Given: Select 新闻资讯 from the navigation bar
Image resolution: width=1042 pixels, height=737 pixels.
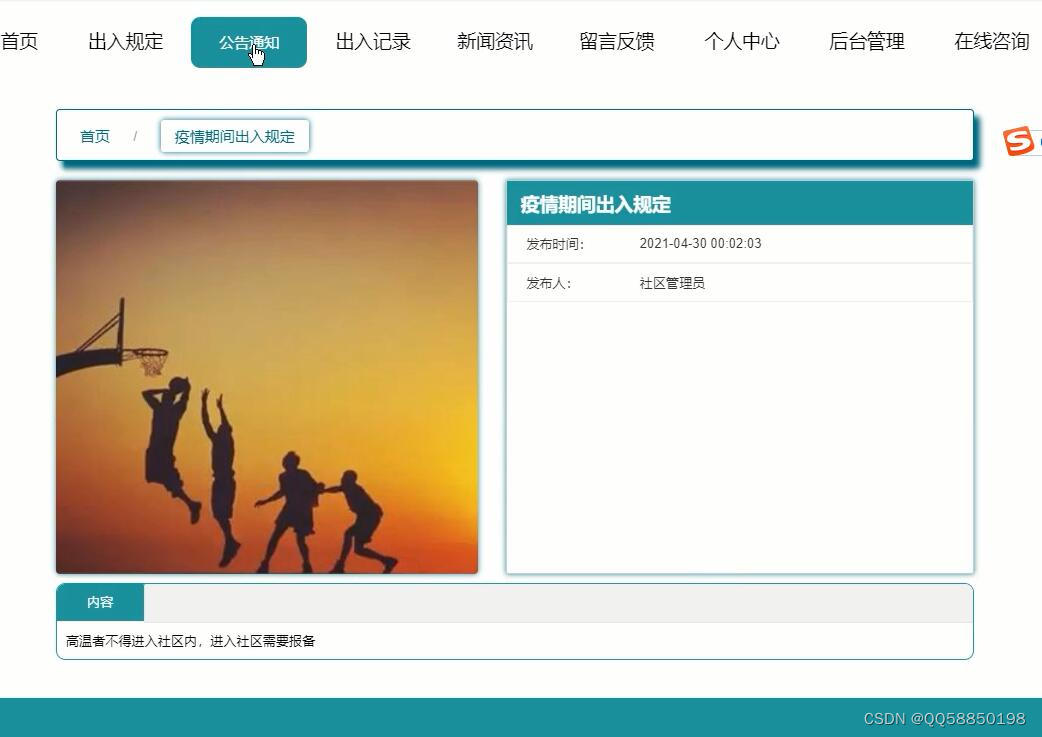Looking at the screenshot, I should (x=495, y=41).
